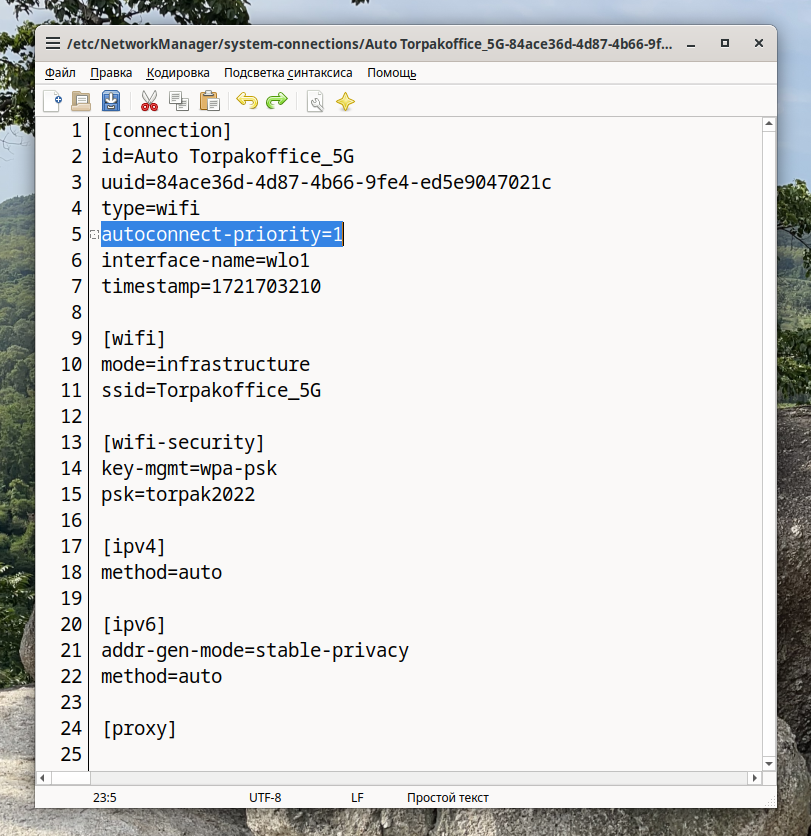Click the [connection] line
Image resolution: width=811 pixels, height=836 pixels.
pyautogui.click(x=166, y=131)
